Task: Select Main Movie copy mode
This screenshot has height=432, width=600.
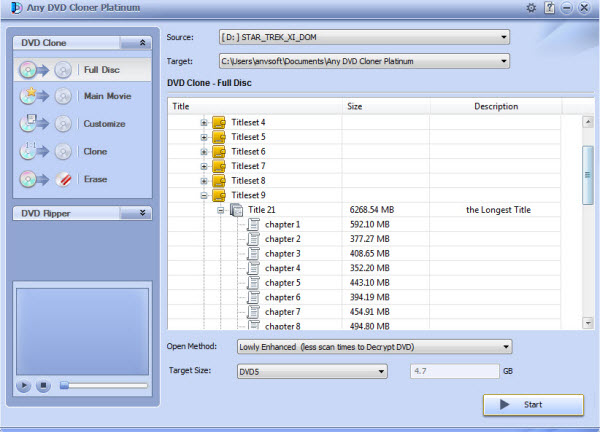Action: coord(82,96)
